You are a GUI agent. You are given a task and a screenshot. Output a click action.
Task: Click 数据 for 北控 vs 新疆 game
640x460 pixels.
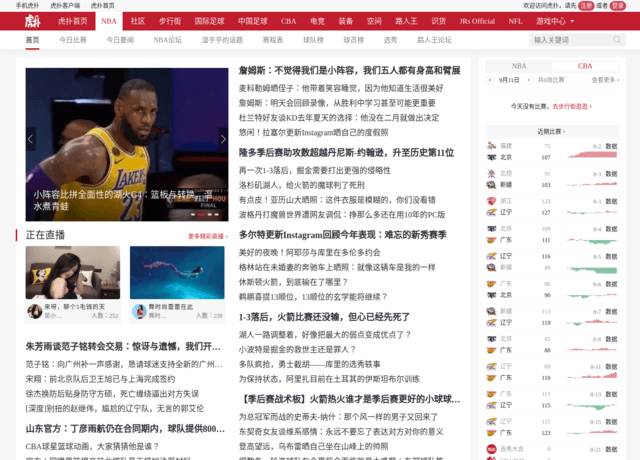611,174
